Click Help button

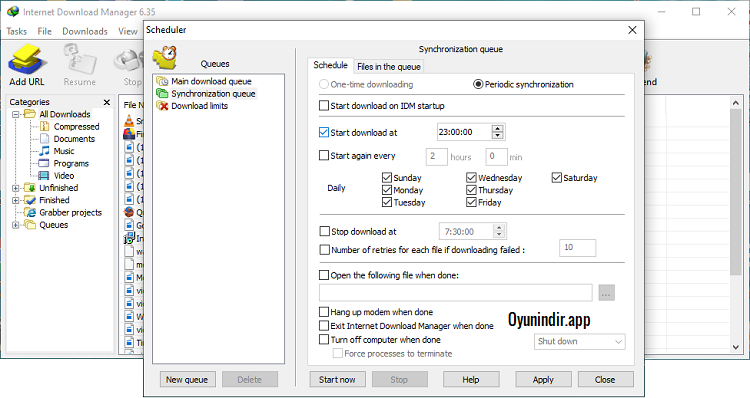(x=471, y=379)
